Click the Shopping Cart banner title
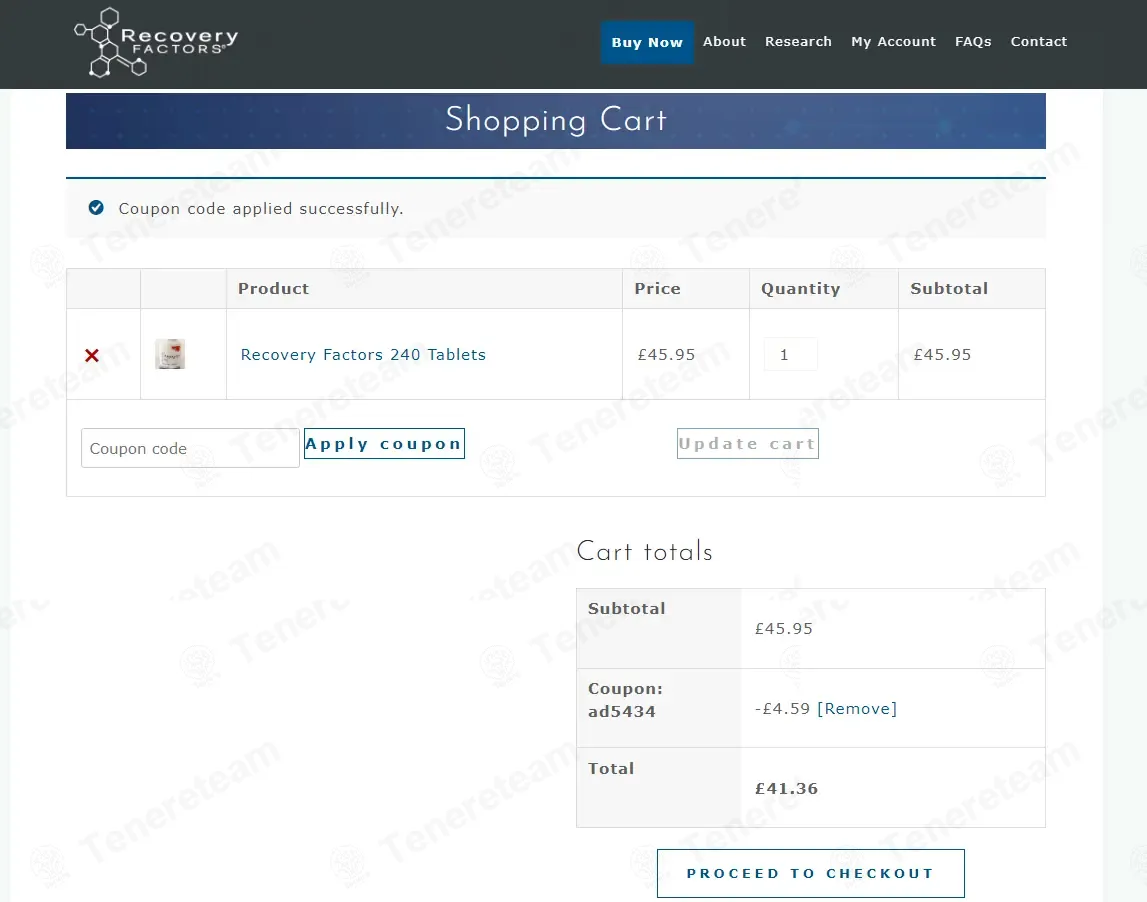Image resolution: width=1147 pixels, height=902 pixels. coord(556,120)
